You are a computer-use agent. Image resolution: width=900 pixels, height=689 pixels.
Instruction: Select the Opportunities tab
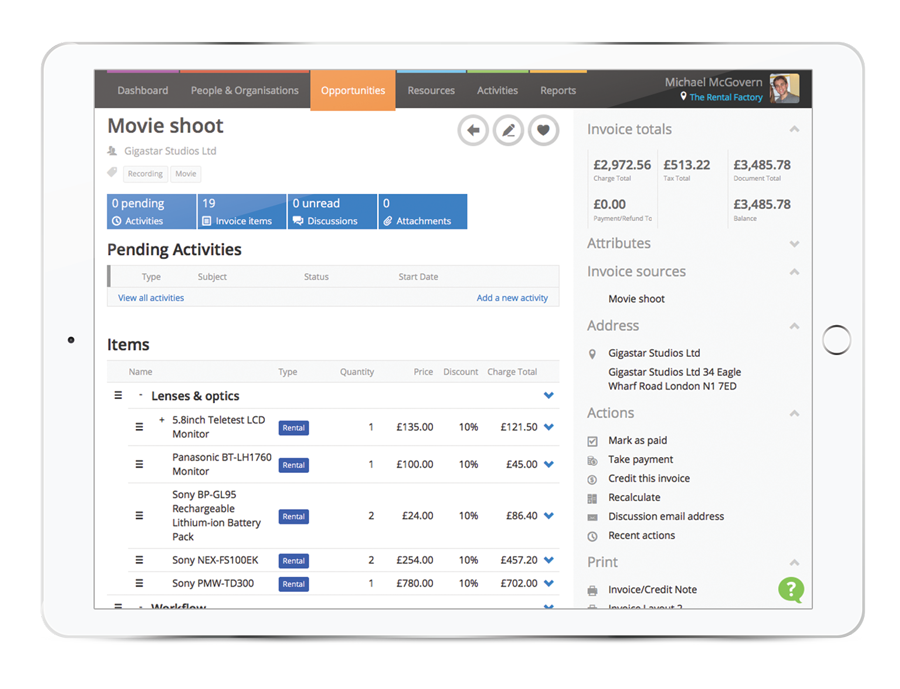click(353, 90)
